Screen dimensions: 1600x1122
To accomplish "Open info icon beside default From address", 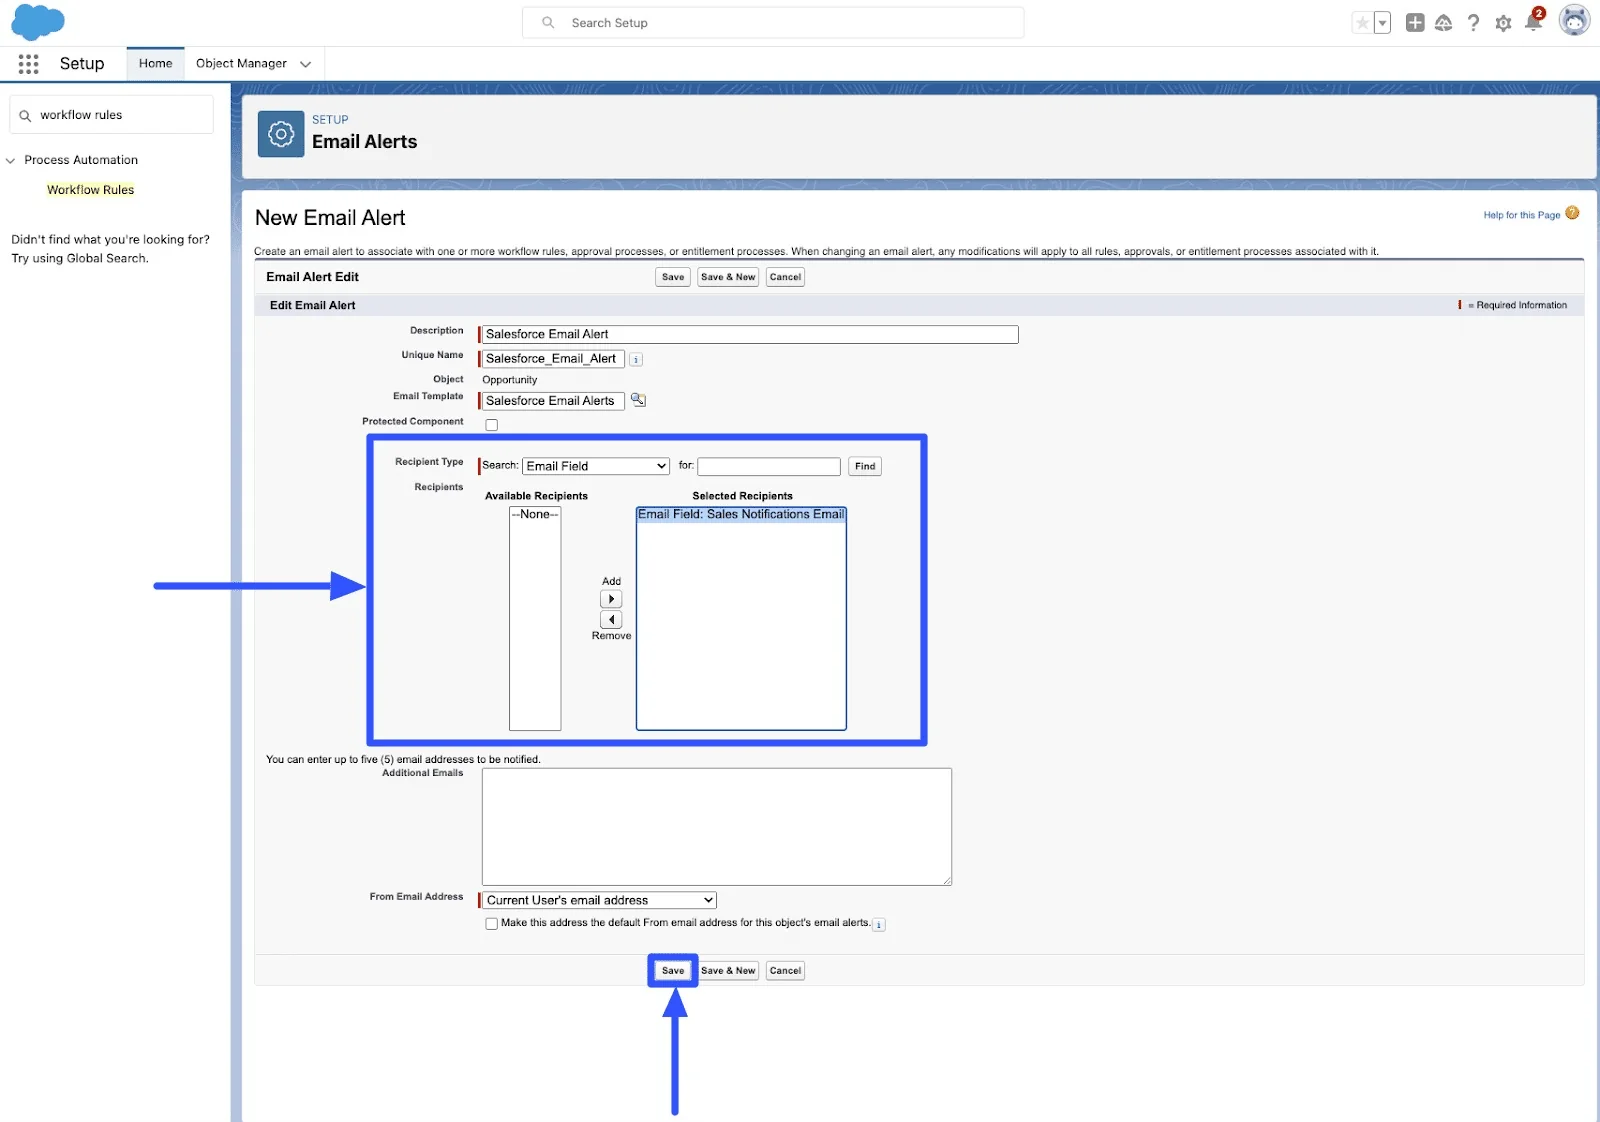I will pyautogui.click(x=879, y=925).
